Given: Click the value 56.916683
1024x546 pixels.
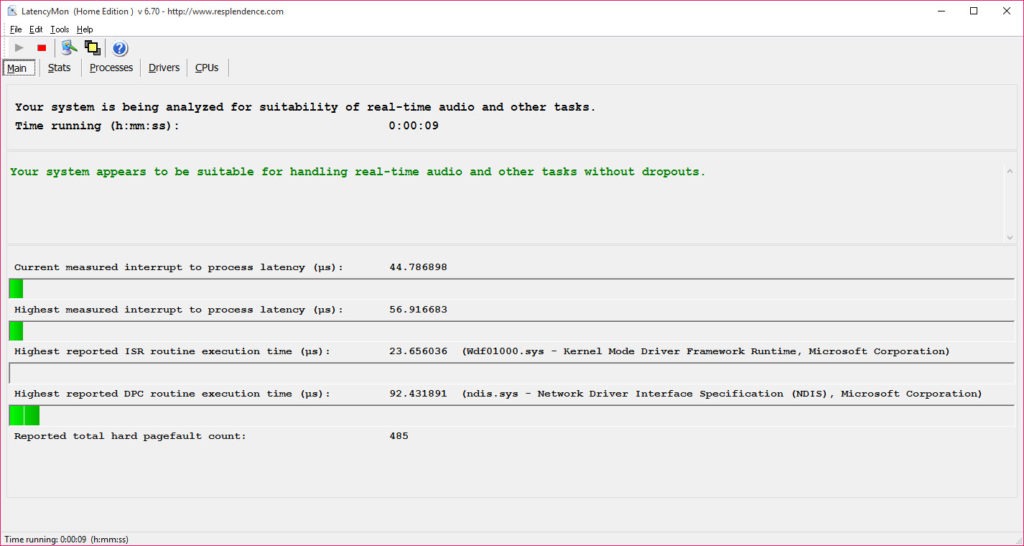Looking at the screenshot, I should pyautogui.click(x=418, y=310).
